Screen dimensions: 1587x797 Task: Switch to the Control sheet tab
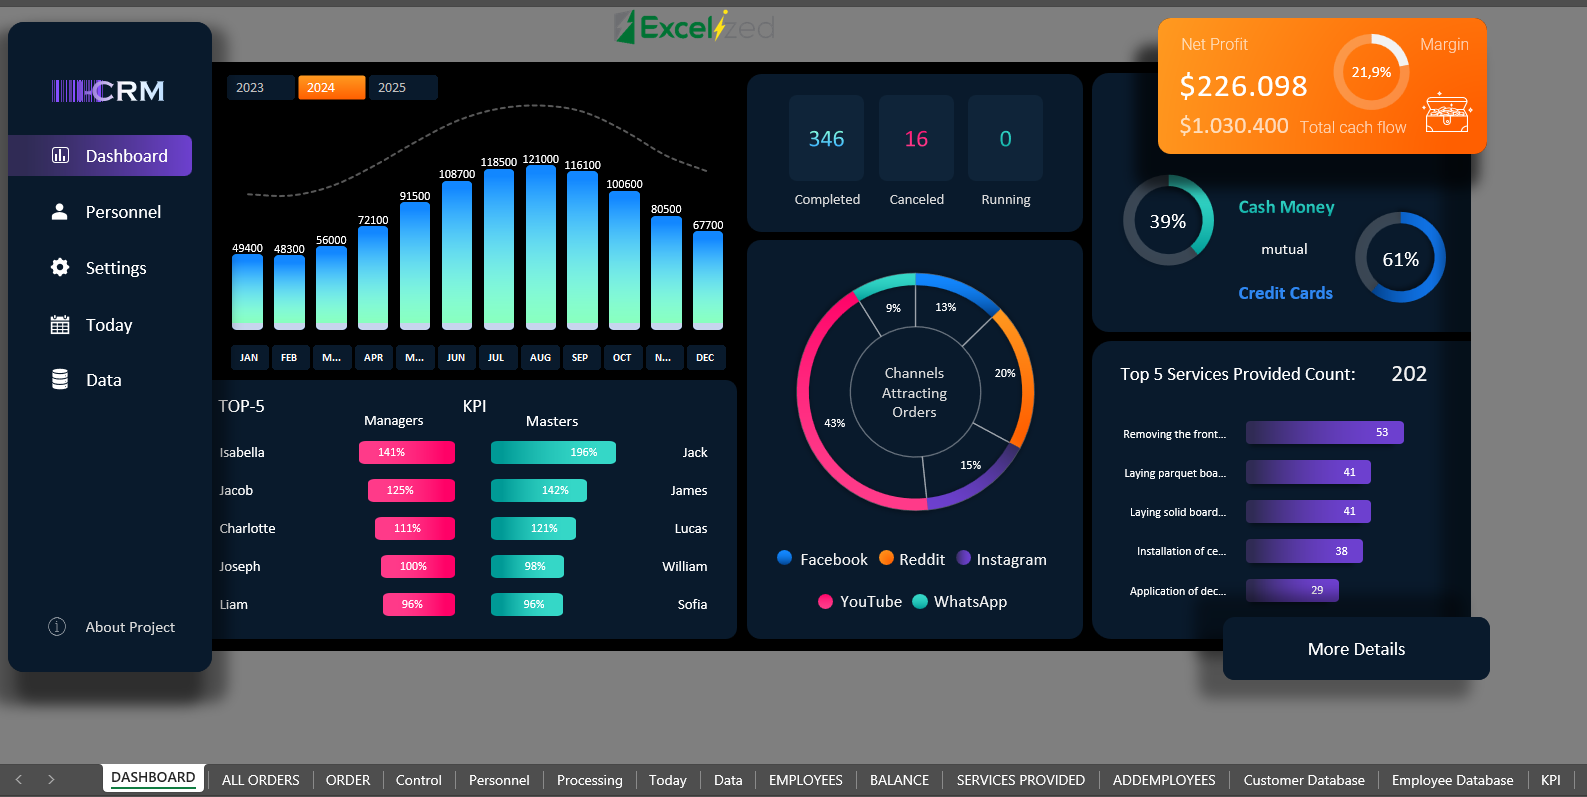coord(418,780)
